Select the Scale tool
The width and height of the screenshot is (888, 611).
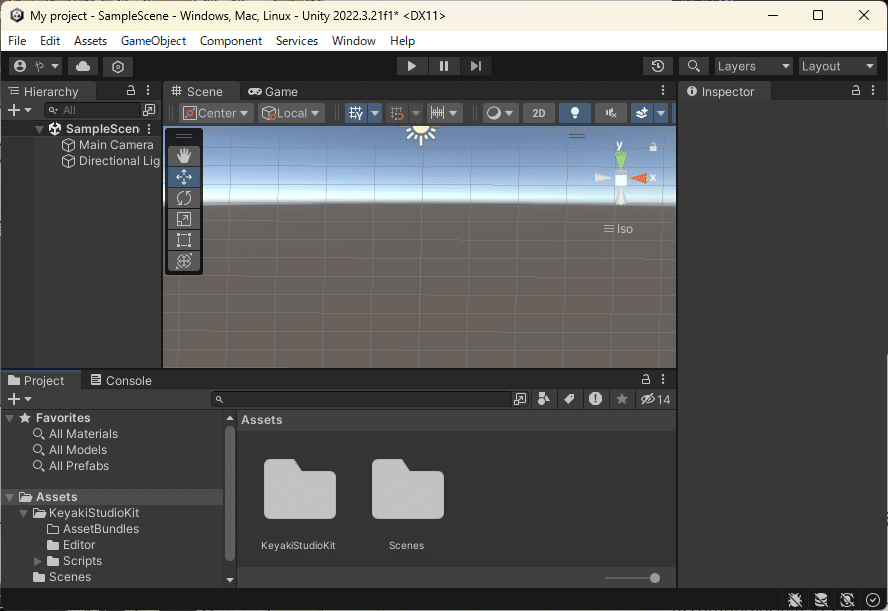tap(183, 219)
